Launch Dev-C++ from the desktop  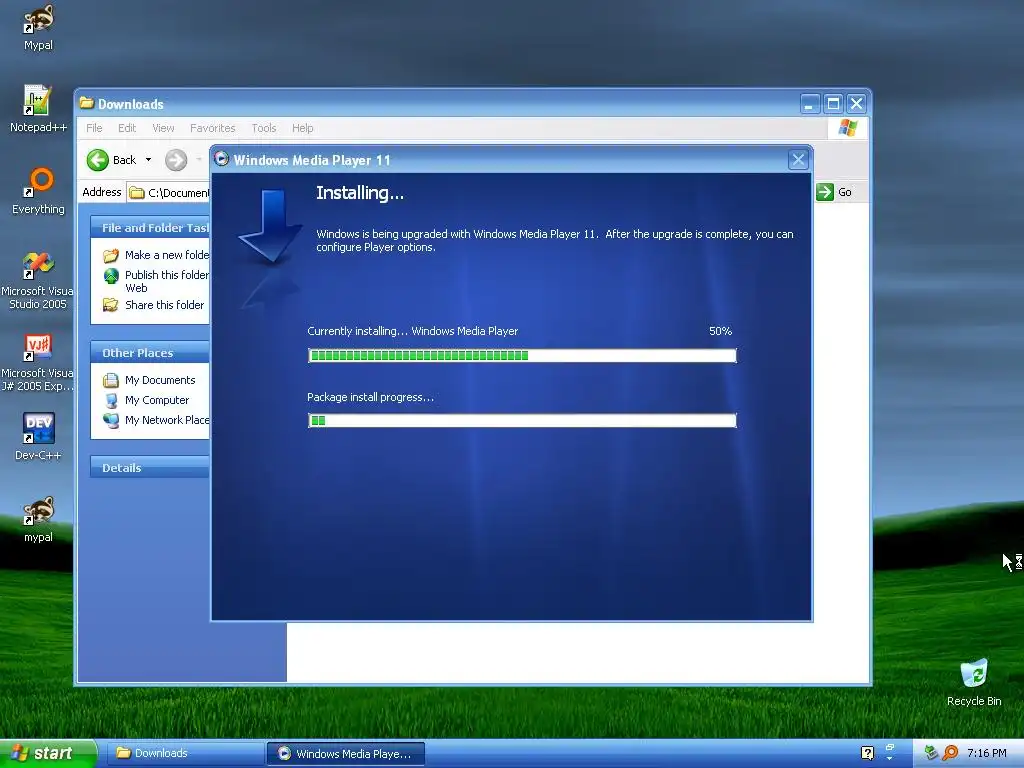coord(38,437)
